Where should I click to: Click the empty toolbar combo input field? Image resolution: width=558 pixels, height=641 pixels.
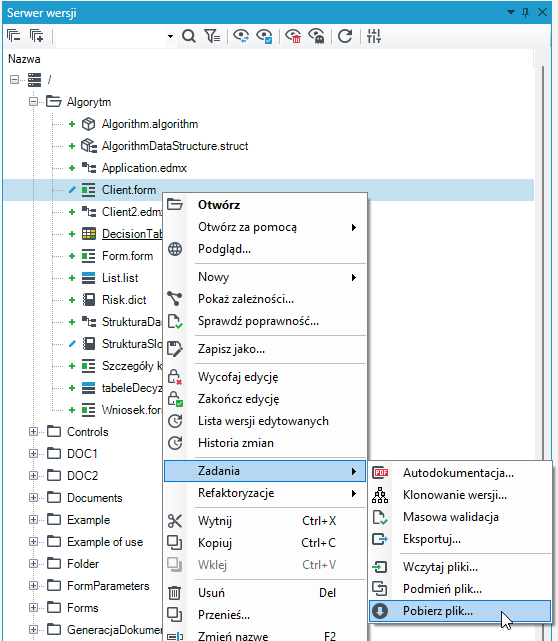(111, 36)
